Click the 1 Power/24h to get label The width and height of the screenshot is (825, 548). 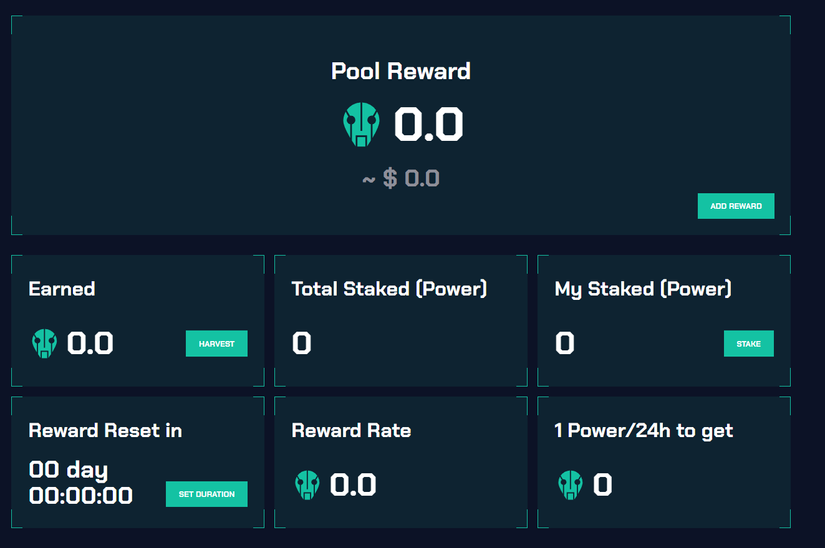643,431
